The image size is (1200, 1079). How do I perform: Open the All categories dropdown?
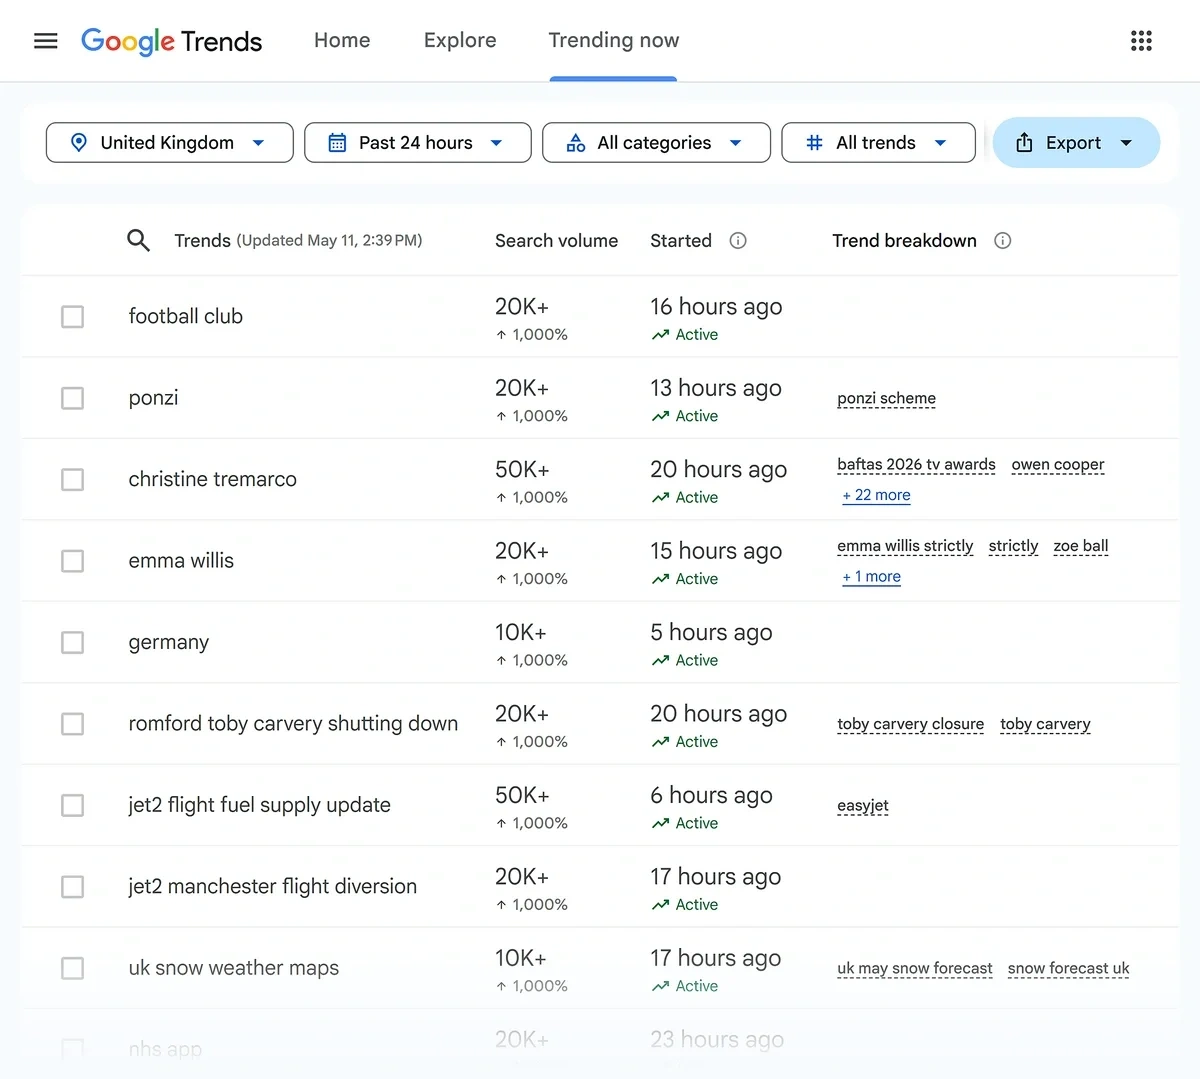tap(656, 143)
